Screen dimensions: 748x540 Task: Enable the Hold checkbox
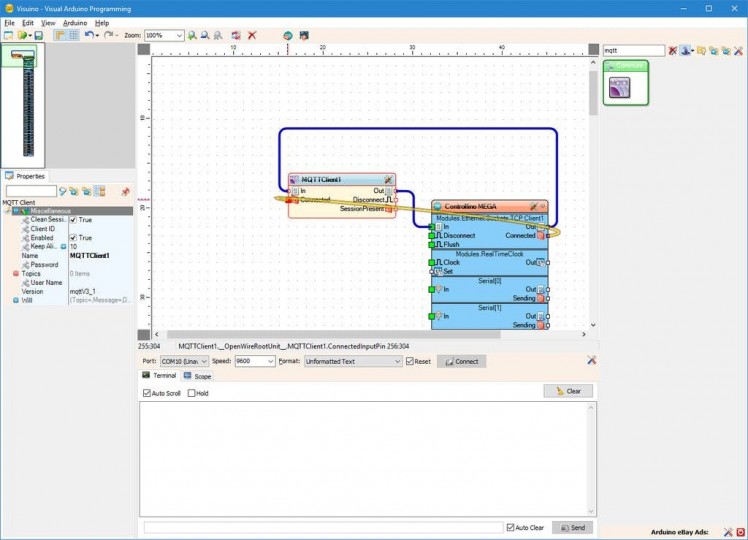click(x=192, y=393)
